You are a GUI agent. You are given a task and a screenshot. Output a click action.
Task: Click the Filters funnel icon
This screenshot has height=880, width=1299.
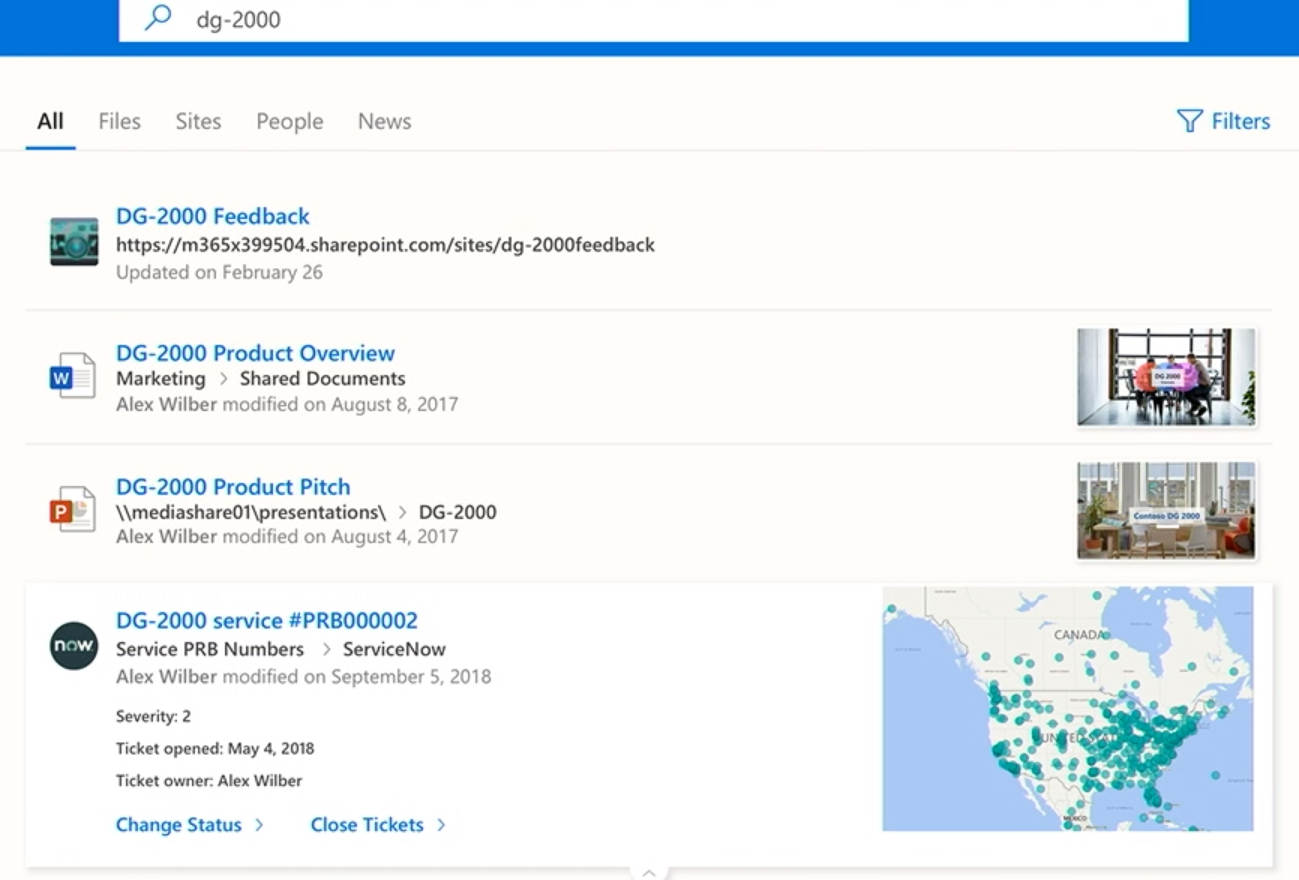tap(1189, 121)
